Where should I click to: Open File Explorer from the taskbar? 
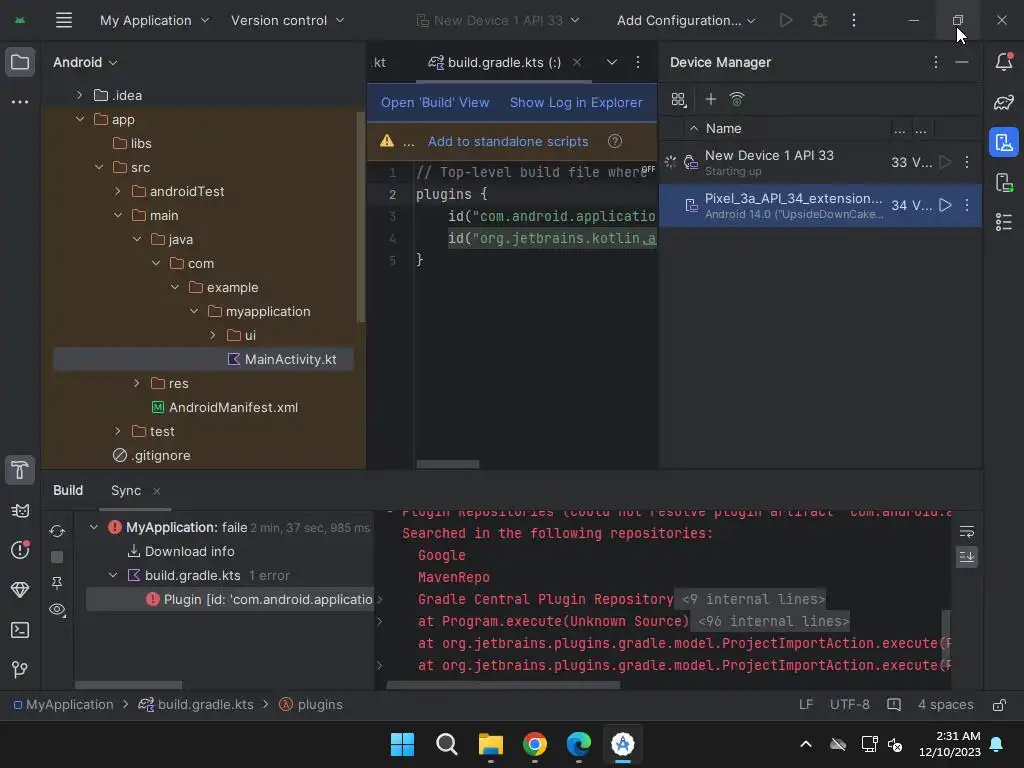[490, 744]
